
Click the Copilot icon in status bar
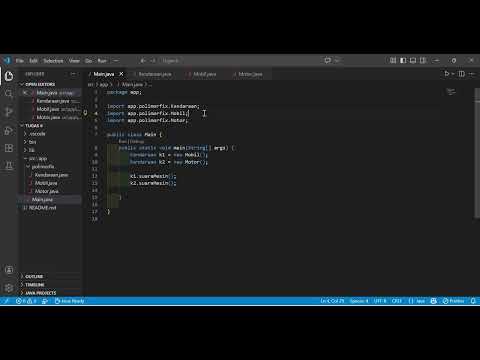[x=433, y=301]
